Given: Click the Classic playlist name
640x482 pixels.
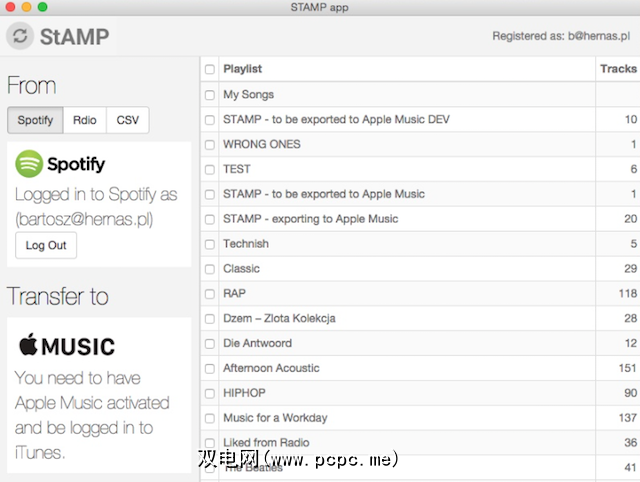Looking at the screenshot, I should click(241, 269).
